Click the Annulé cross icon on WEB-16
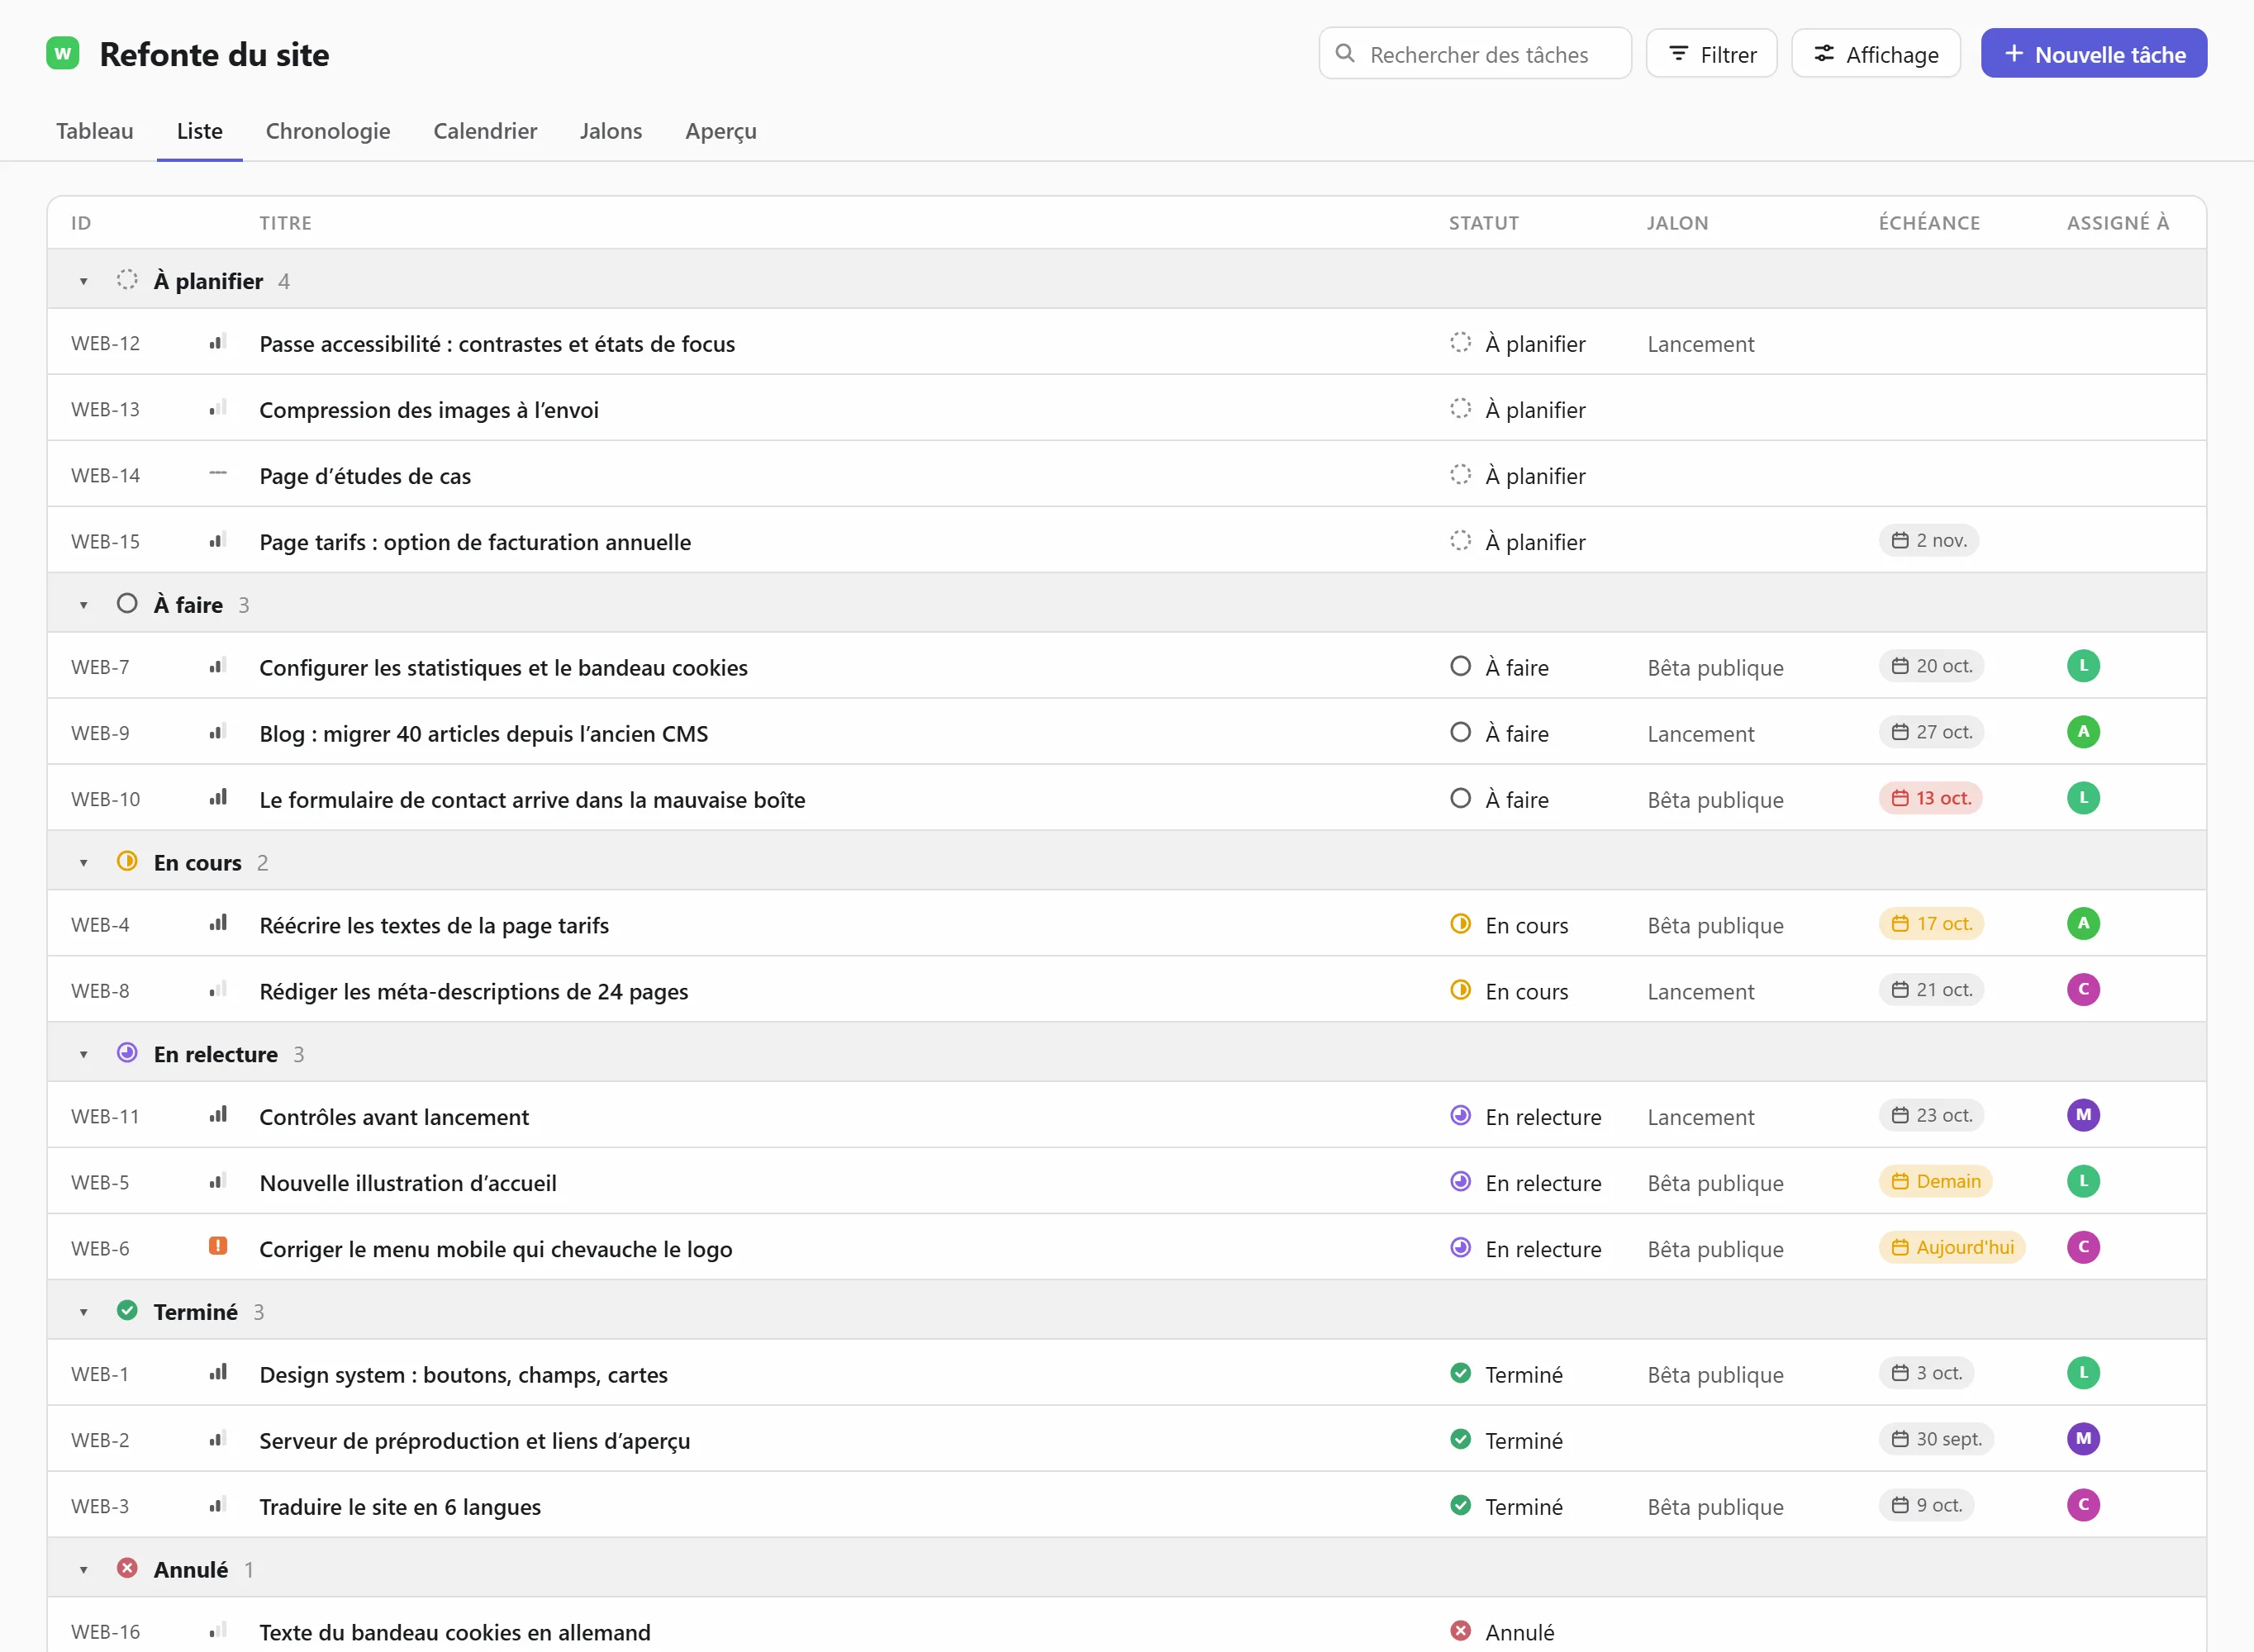 tap(1460, 1631)
